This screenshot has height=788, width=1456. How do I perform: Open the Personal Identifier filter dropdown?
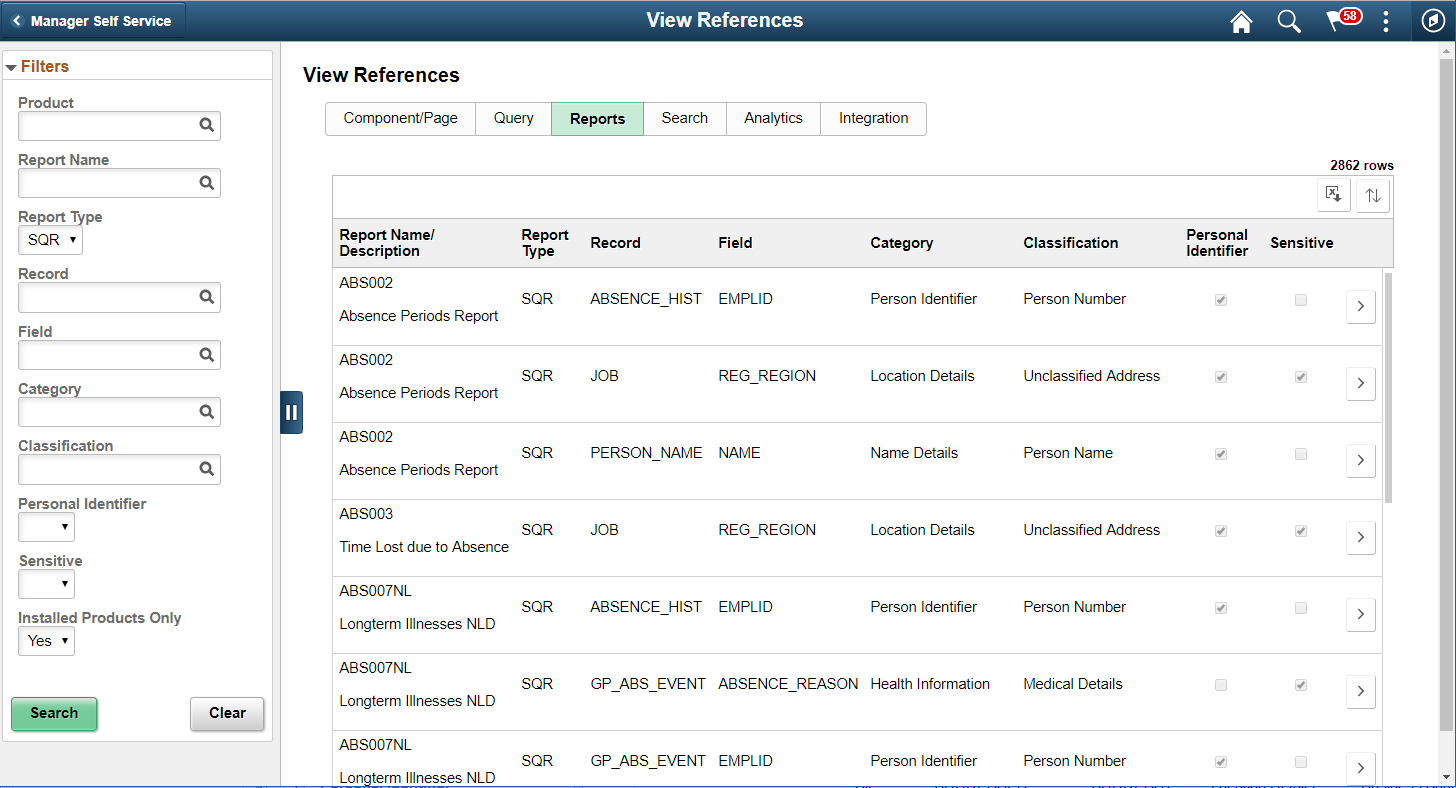[46, 526]
